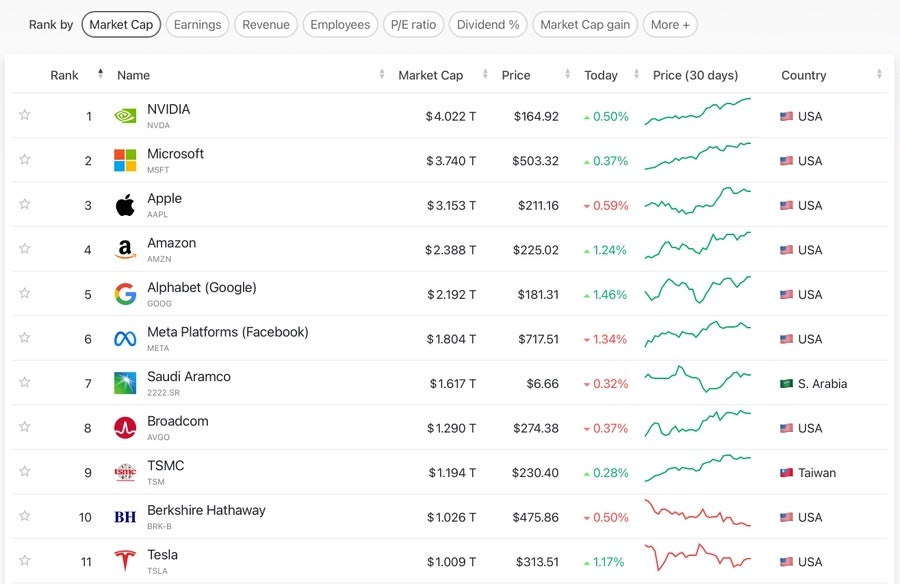Favorite TSMC with the star
Screen dimensions: 900x584
(25, 471)
